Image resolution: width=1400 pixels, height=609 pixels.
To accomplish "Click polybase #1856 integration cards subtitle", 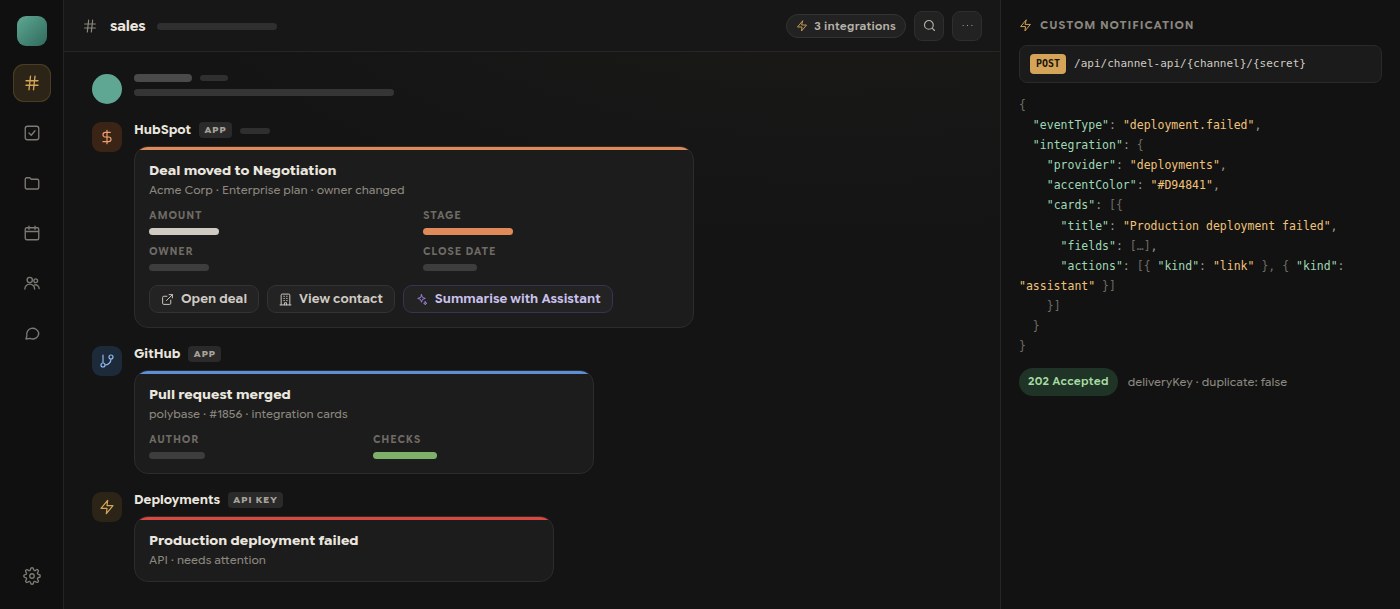I will (x=248, y=414).
